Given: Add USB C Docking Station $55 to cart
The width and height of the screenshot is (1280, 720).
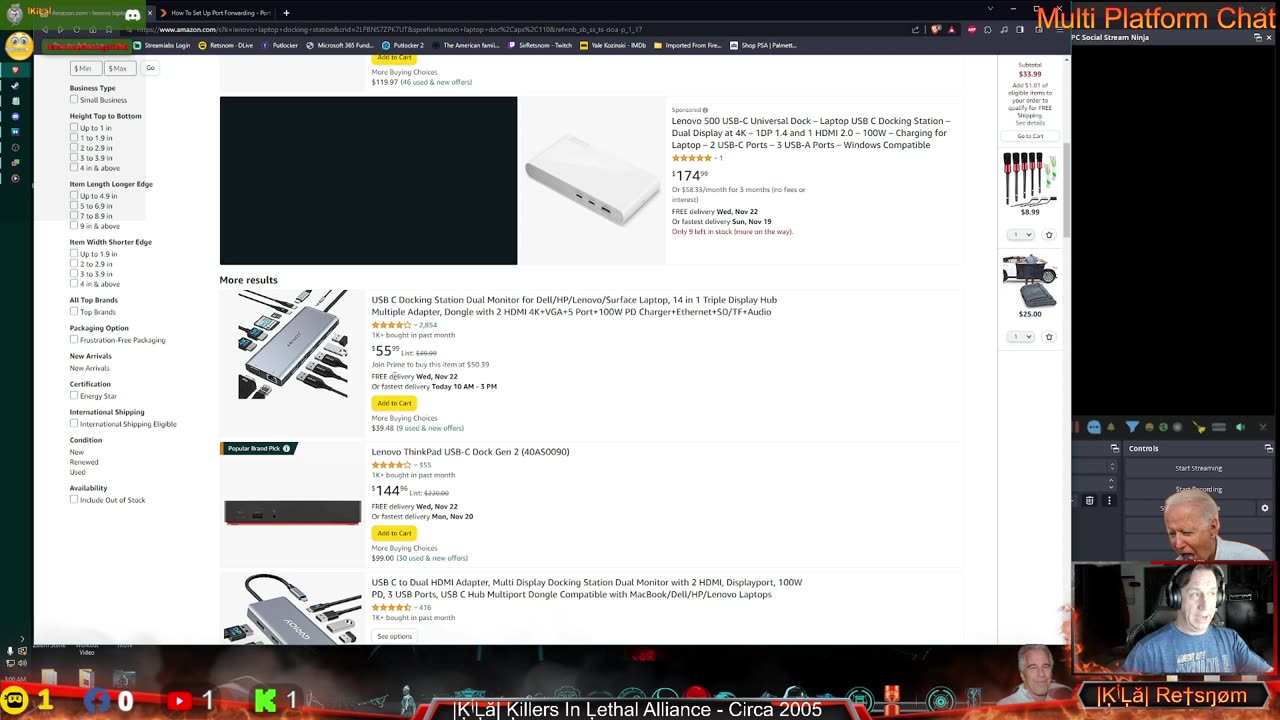Looking at the screenshot, I should click(x=394, y=403).
